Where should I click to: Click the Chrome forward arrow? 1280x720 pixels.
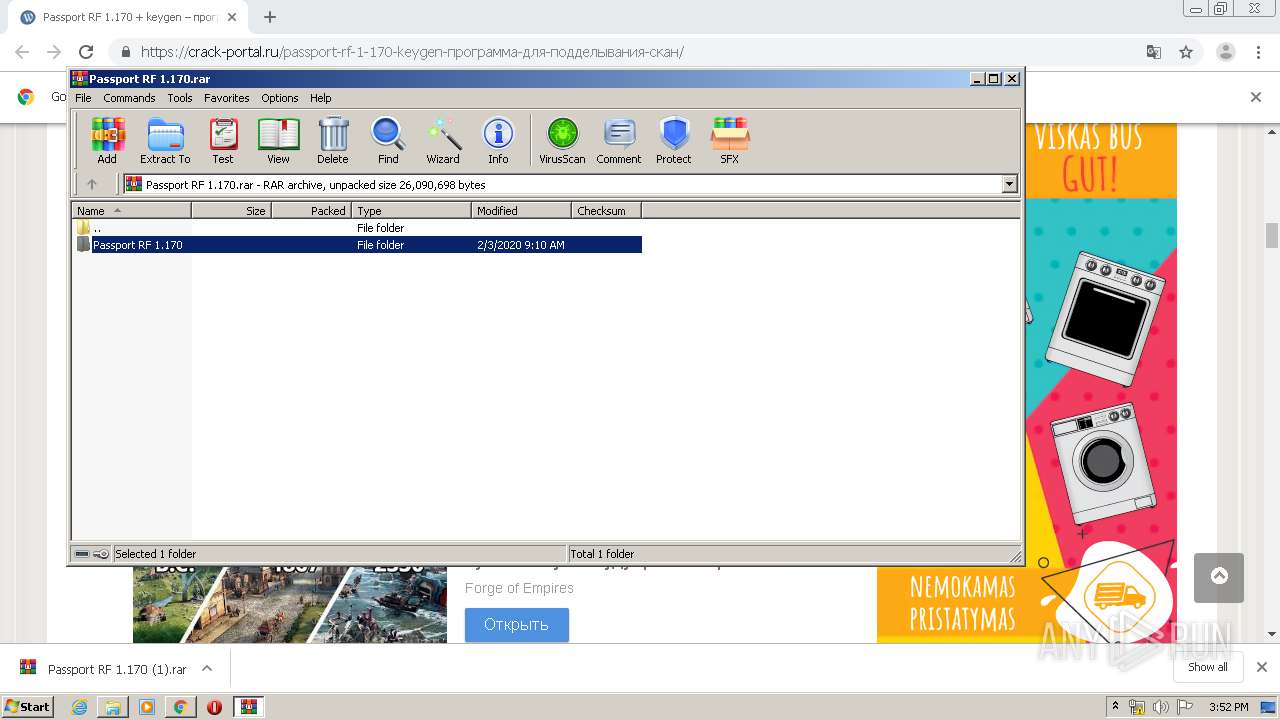(x=54, y=52)
